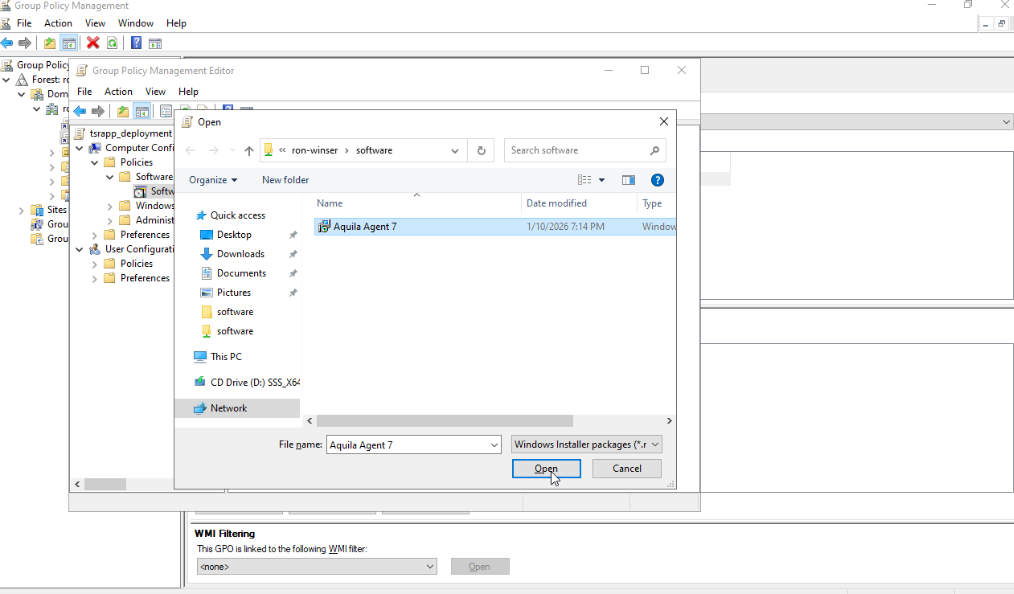Open the Window menu in Group Policy Management
Image resolution: width=1014 pixels, height=594 pixels.
click(135, 23)
